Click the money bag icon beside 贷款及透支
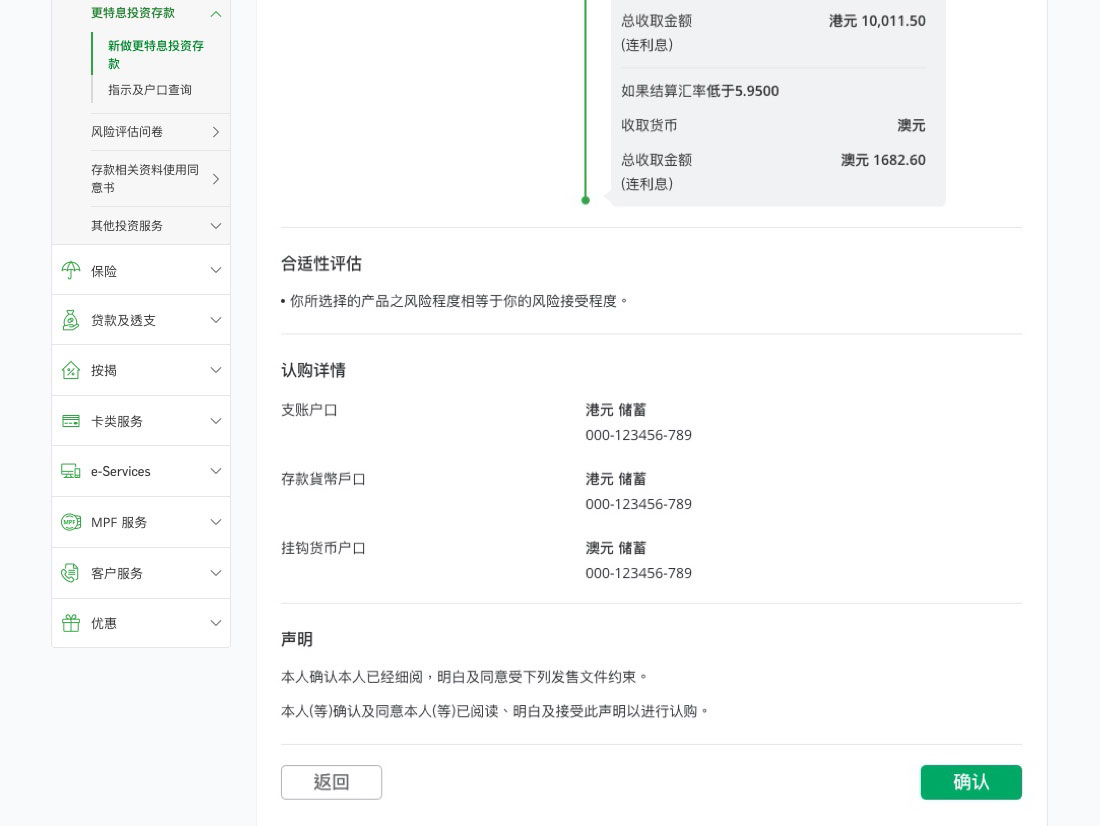 (x=71, y=320)
